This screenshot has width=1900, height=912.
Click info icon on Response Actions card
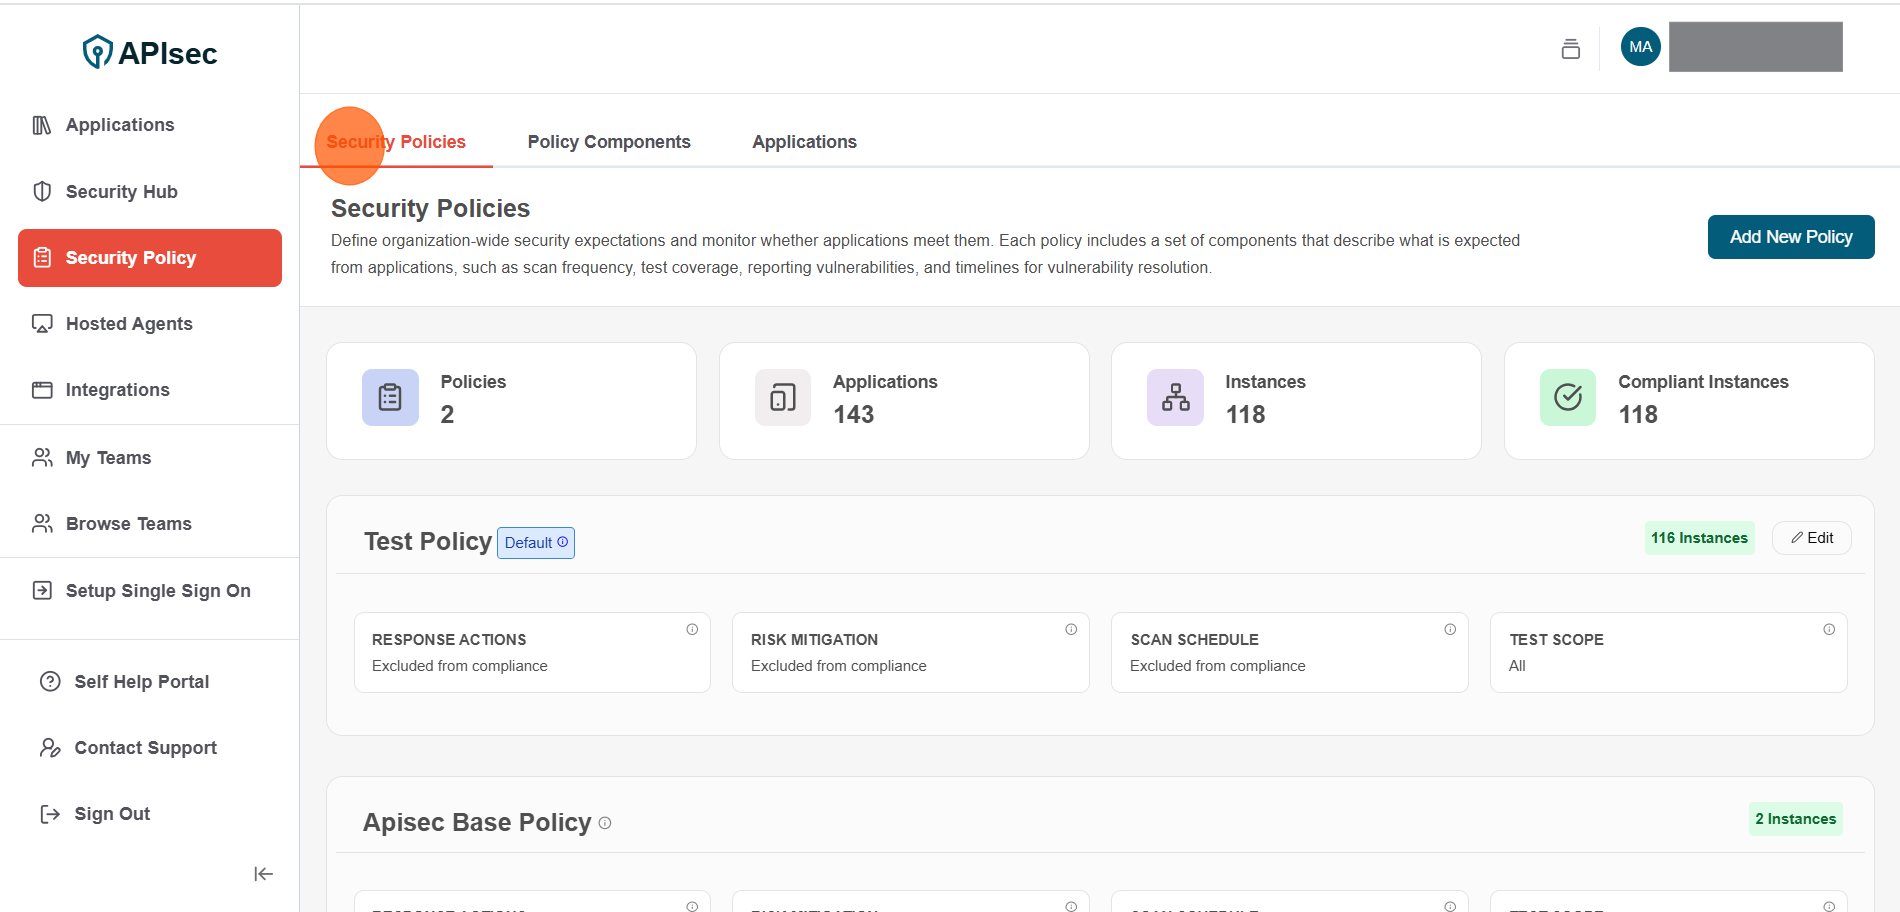692,629
